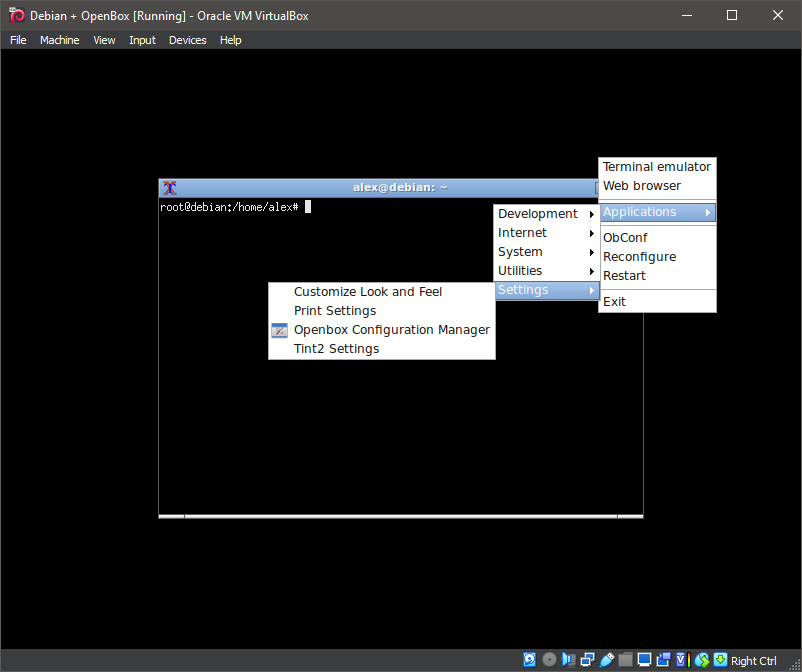Image resolution: width=802 pixels, height=672 pixels.
Task: Expand the Internet submenu arrow
Action: (x=591, y=233)
